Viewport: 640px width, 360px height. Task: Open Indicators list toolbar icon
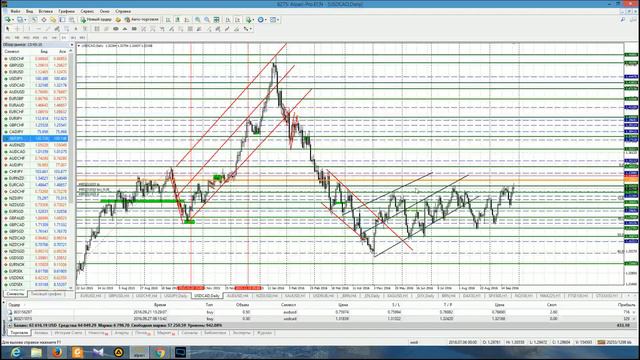[249, 20]
